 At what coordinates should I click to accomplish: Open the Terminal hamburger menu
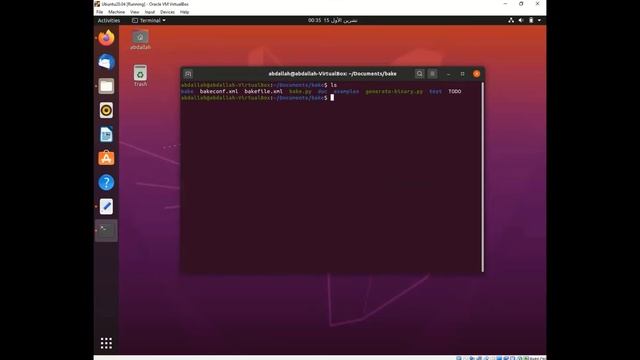click(x=432, y=74)
